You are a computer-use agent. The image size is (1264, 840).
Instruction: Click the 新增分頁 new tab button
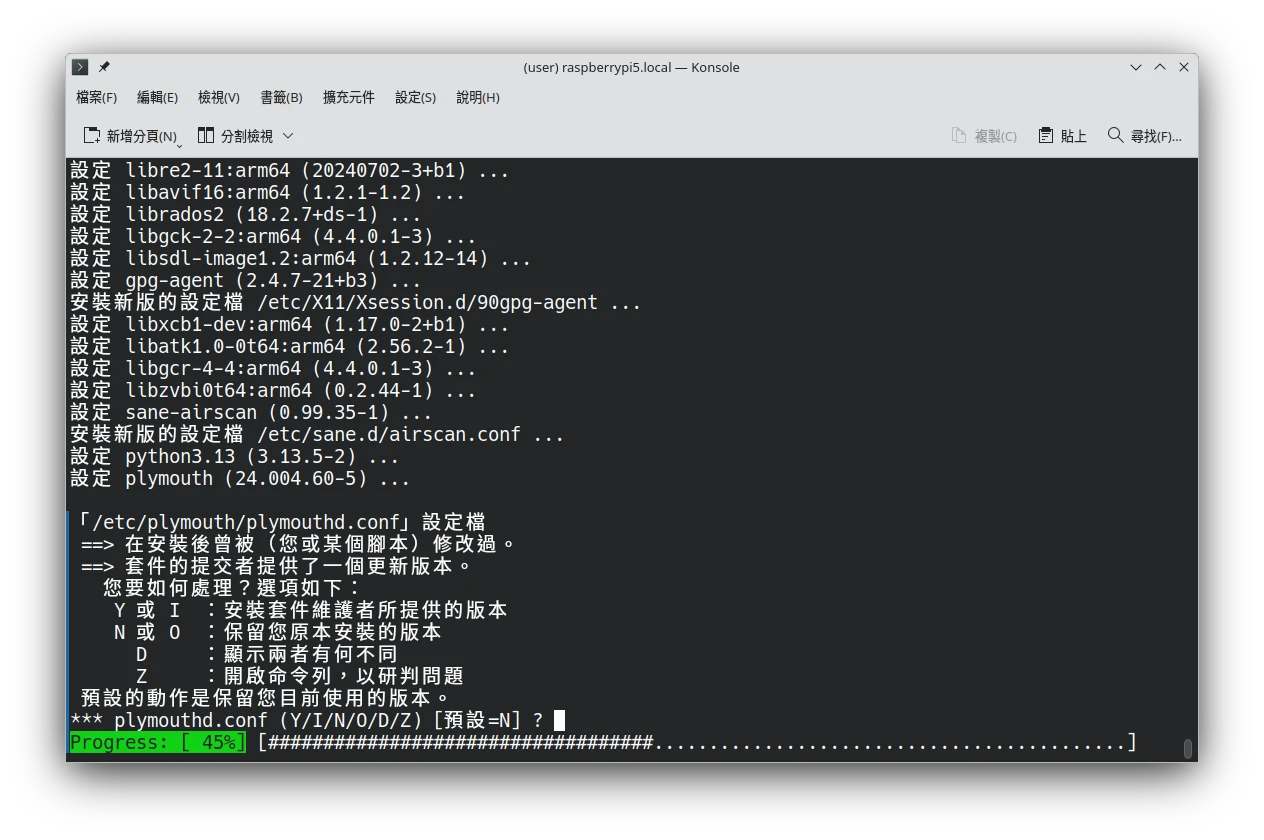(128, 136)
